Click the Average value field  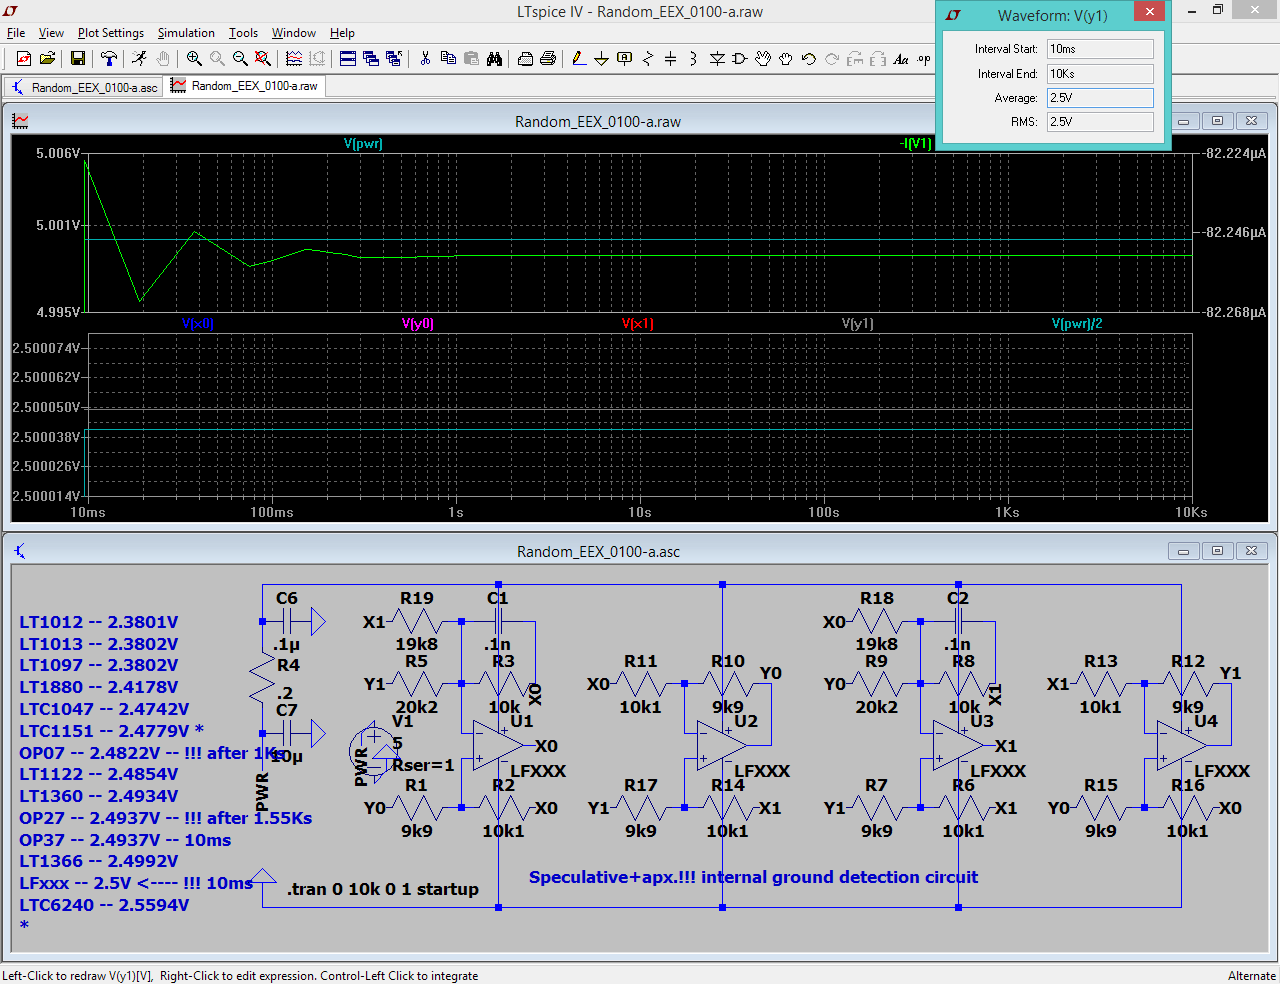click(x=1100, y=98)
